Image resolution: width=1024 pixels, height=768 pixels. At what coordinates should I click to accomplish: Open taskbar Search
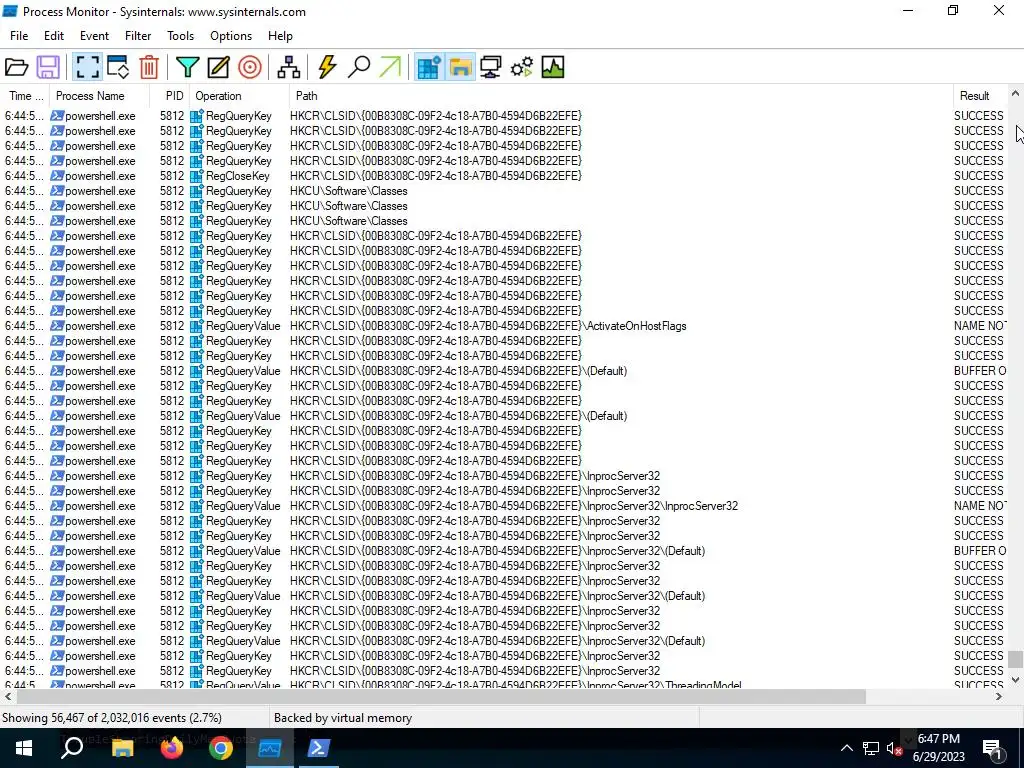coord(72,748)
